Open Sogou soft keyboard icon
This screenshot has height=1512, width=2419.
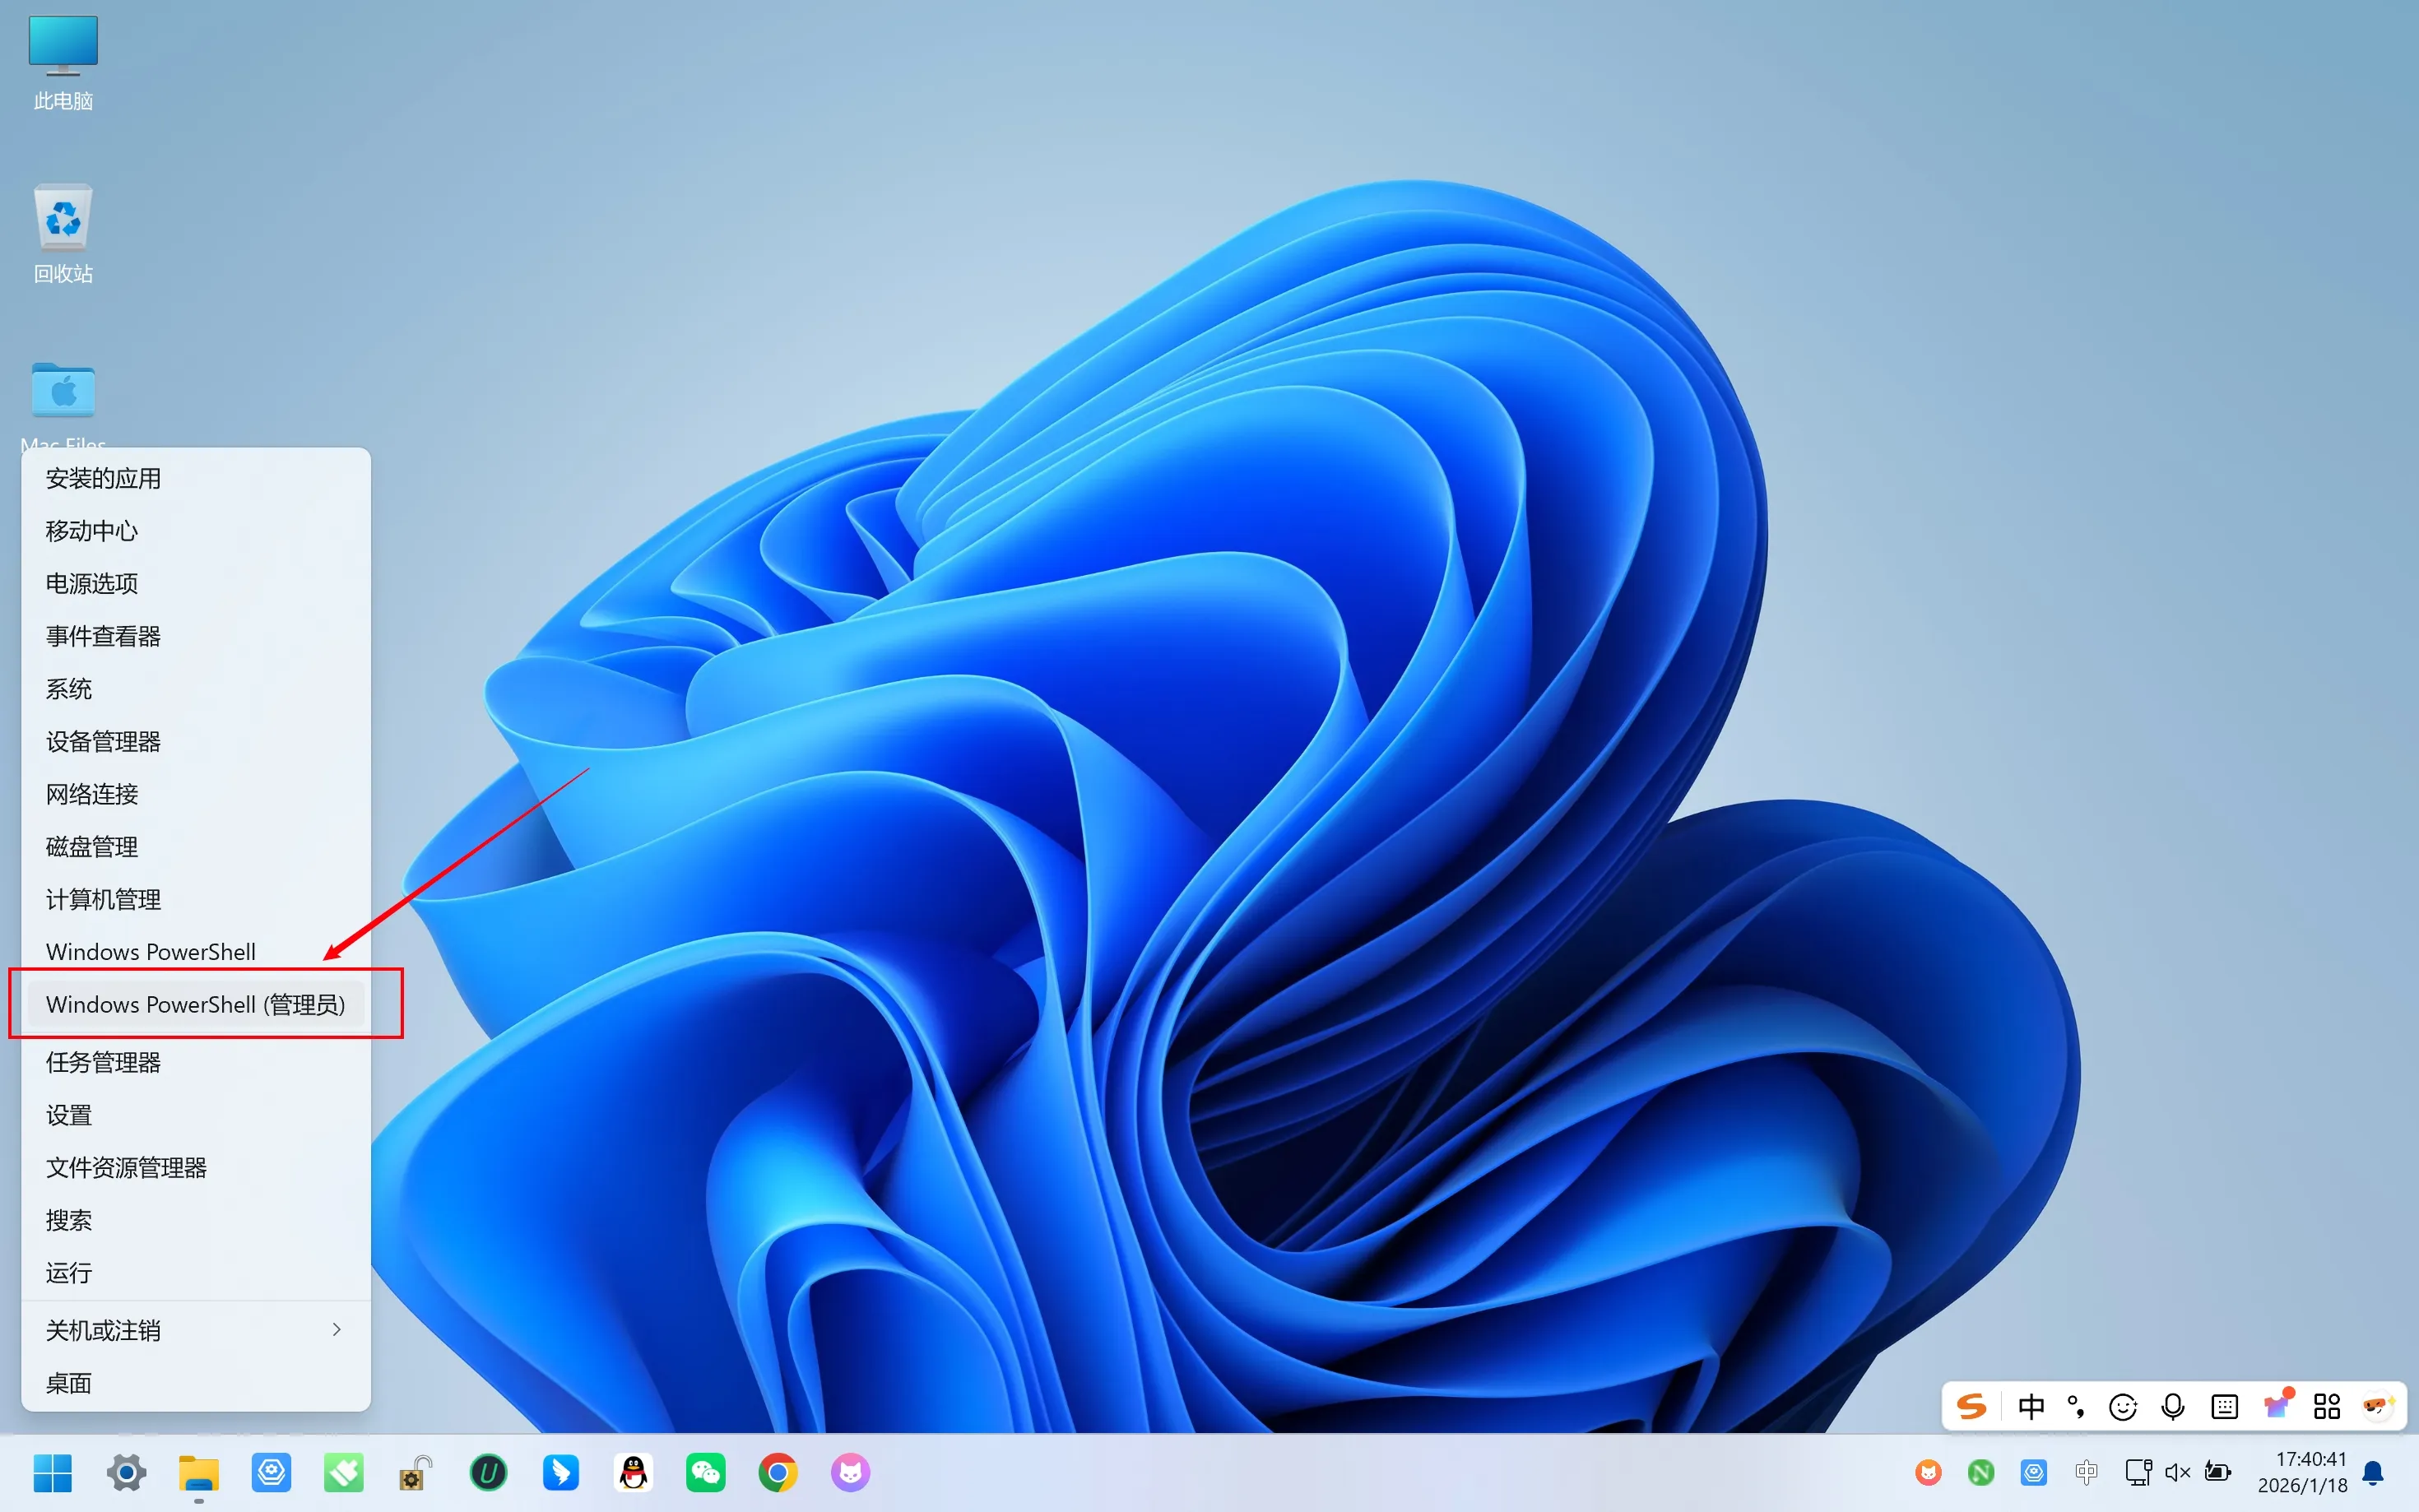[x=2224, y=1407]
